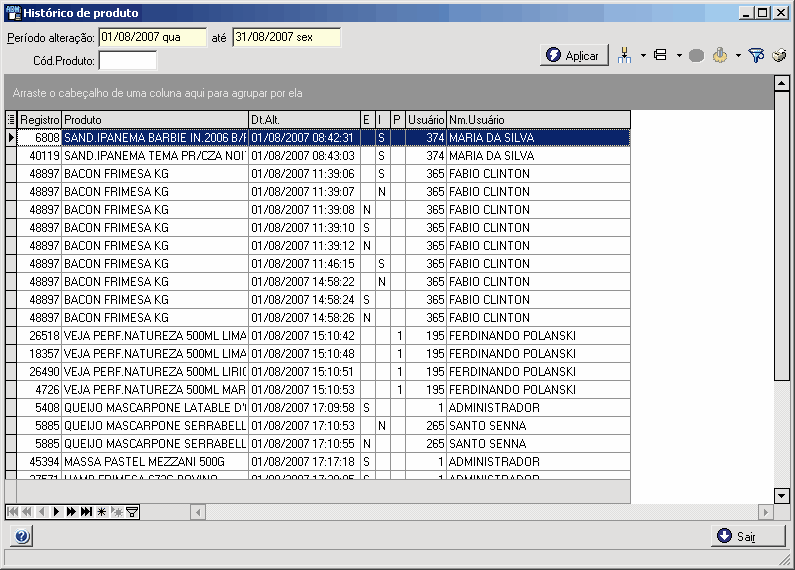Screen dimensions: 795x570
Task: Click the window title bar icon
Action: click(12, 13)
